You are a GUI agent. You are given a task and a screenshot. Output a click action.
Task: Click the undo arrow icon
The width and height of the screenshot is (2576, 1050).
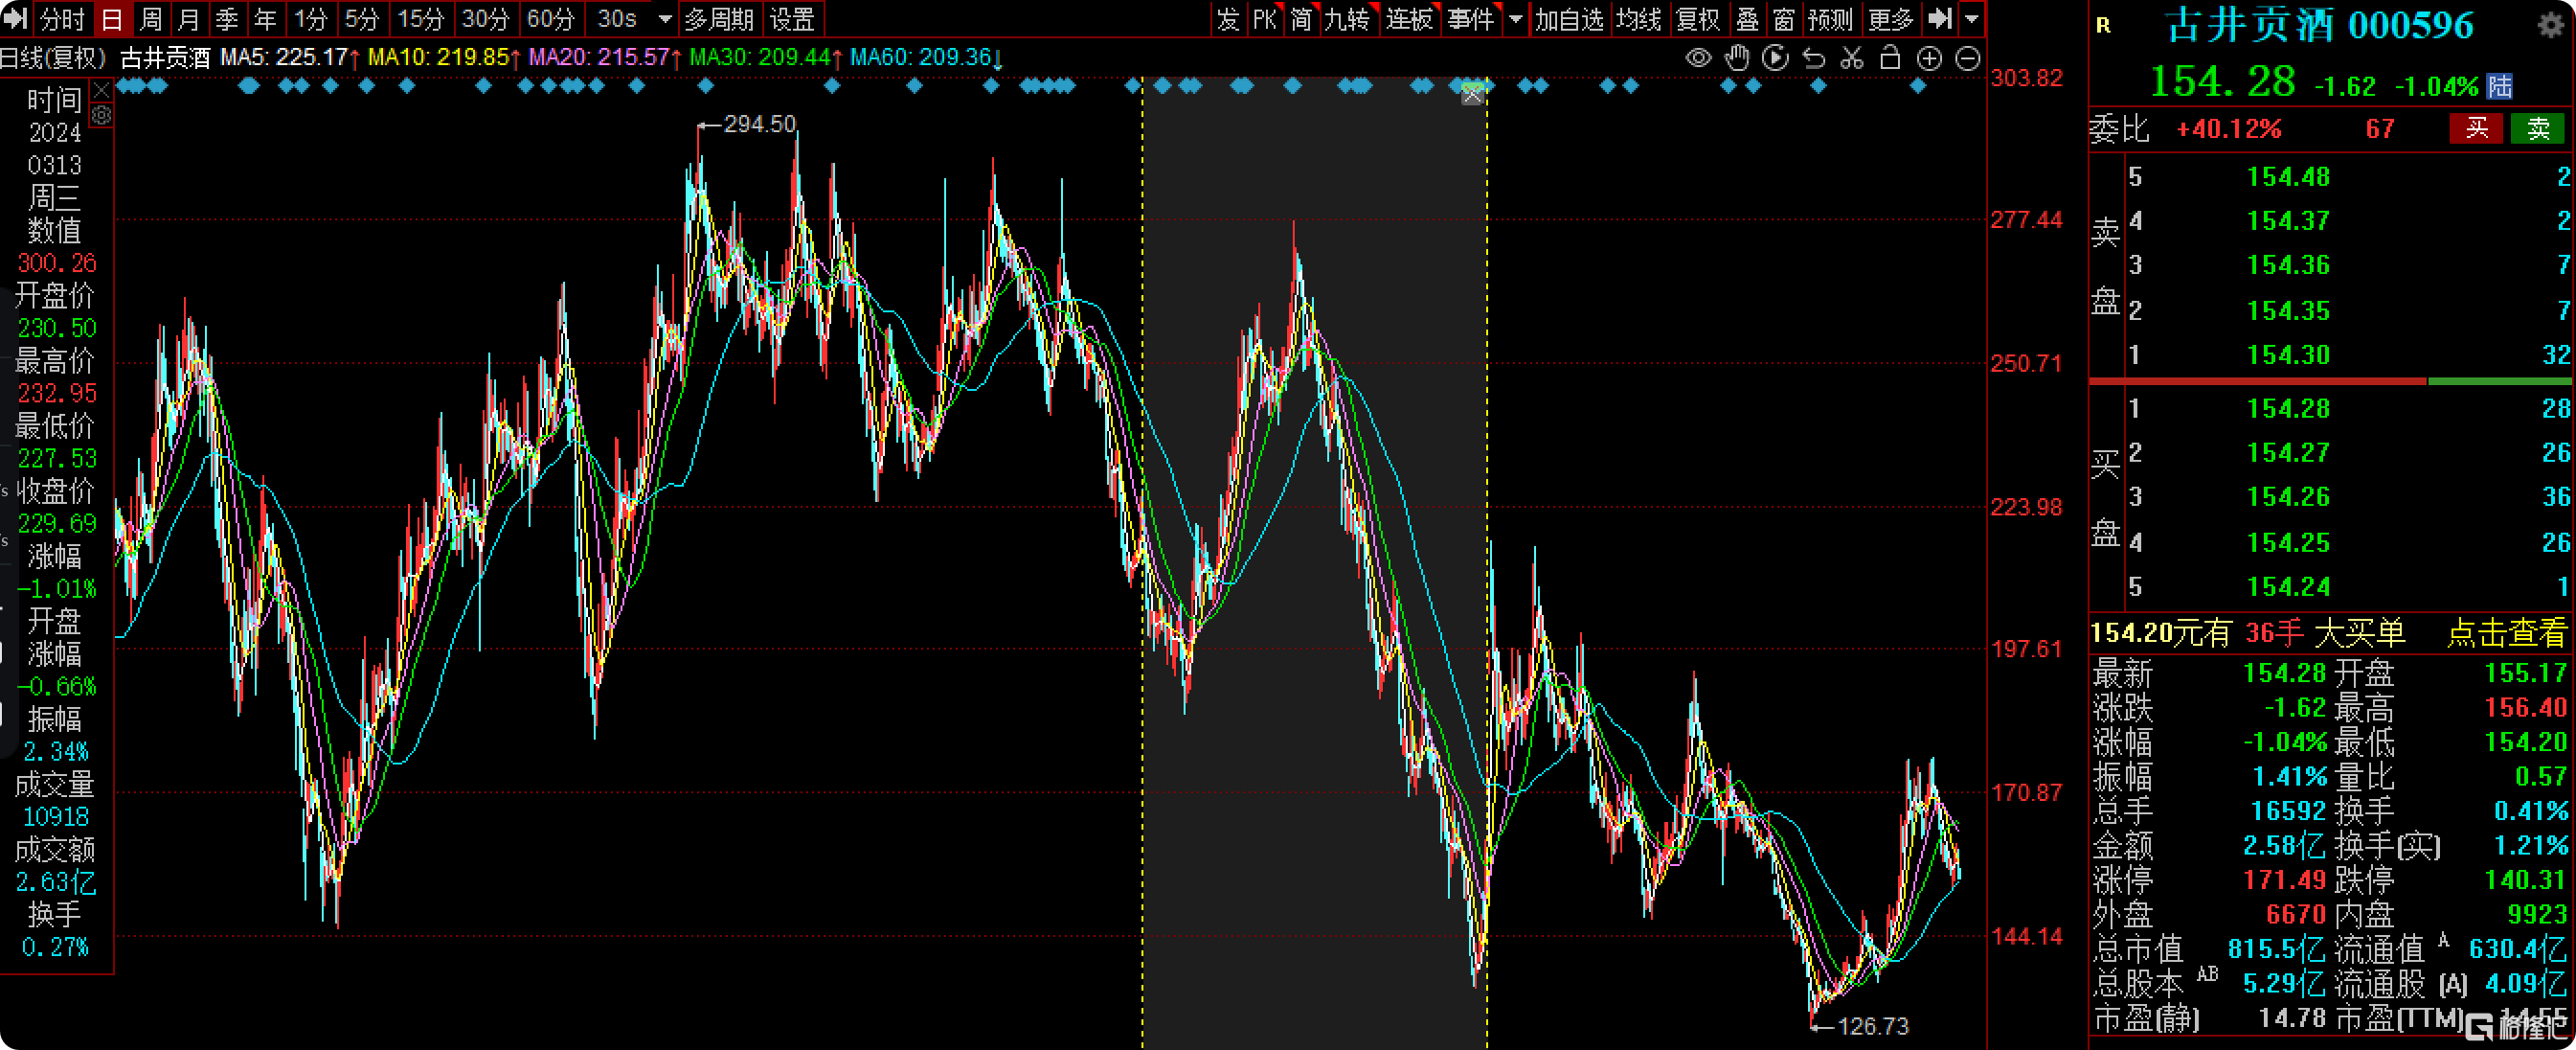1814,58
